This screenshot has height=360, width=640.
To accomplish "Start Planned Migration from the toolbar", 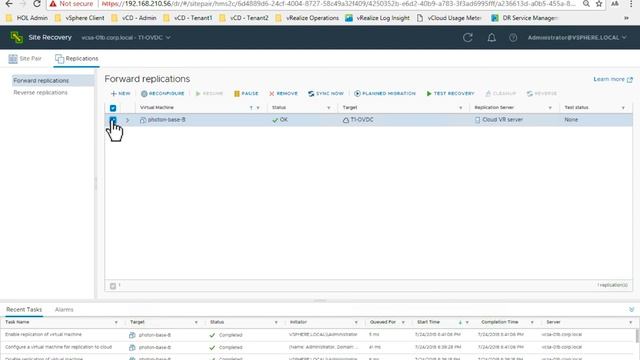I will click(x=384, y=93).
